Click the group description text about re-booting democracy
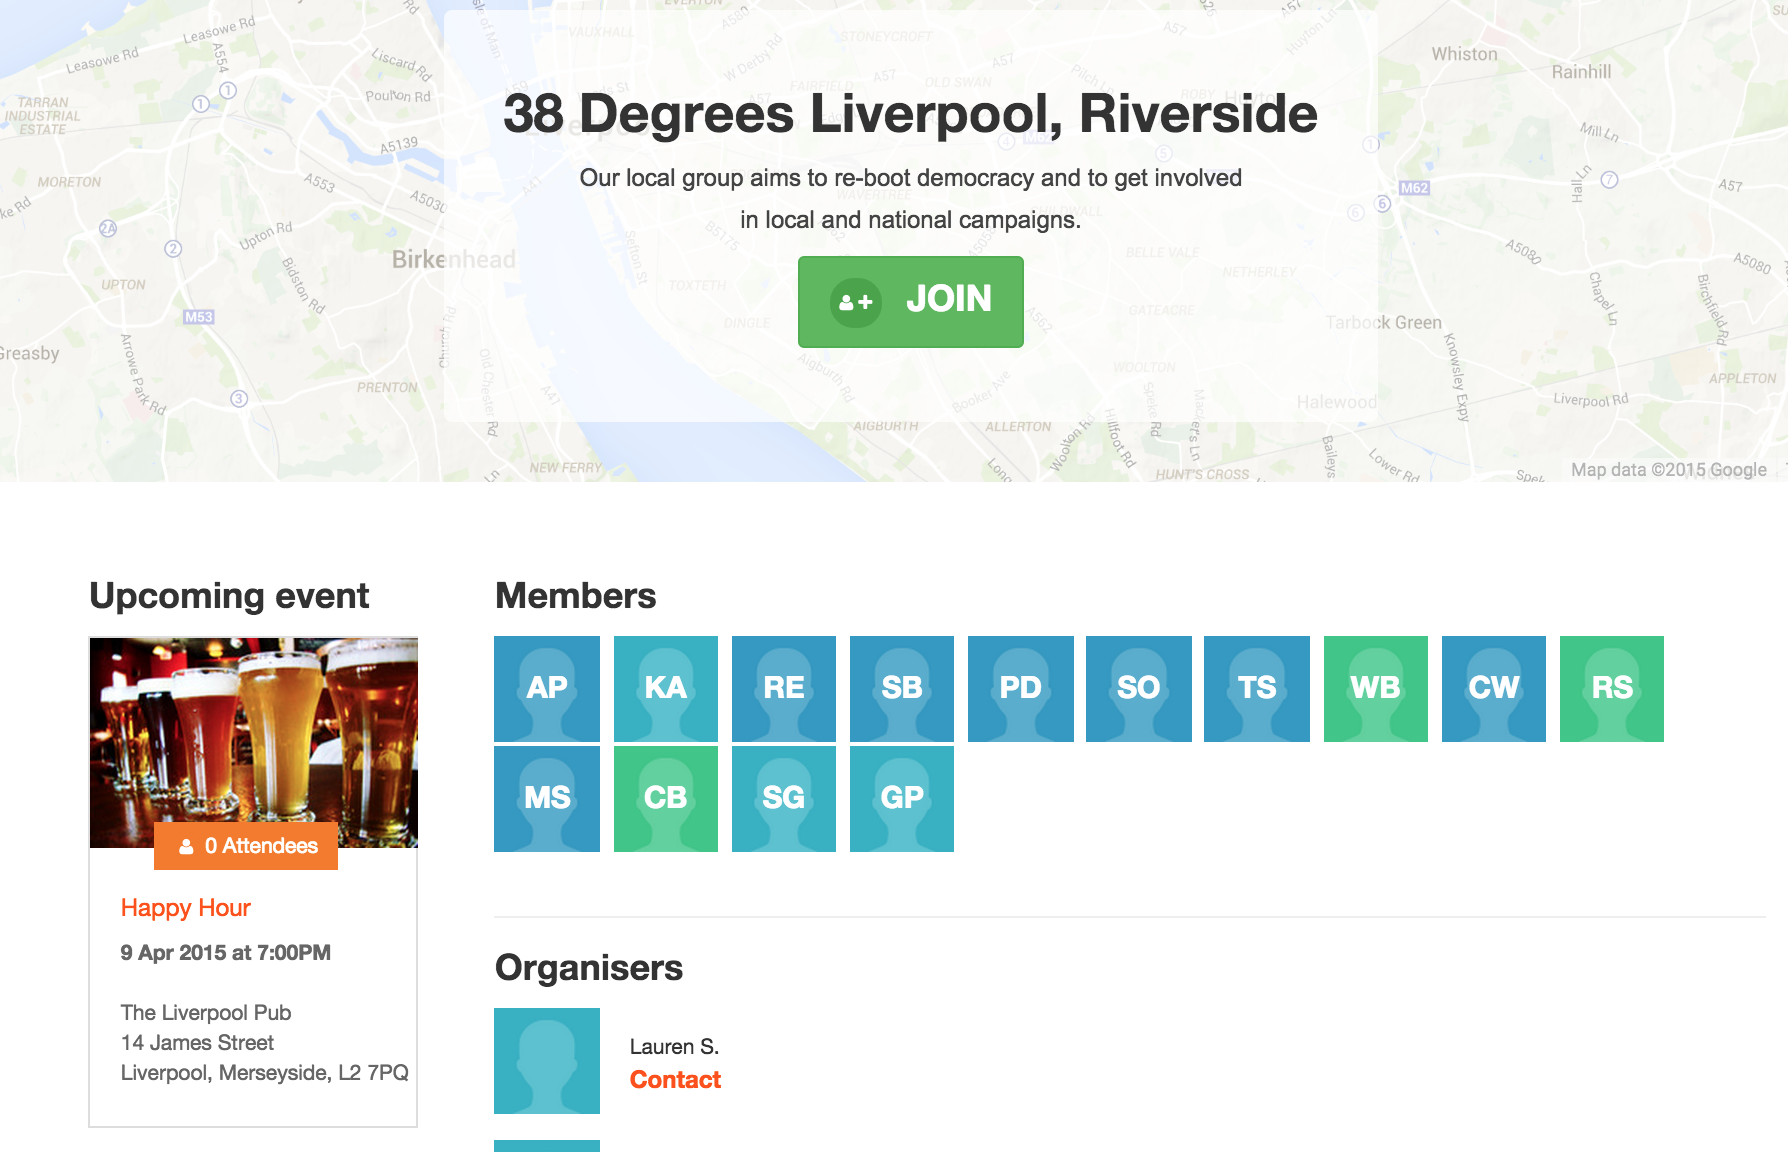 pyautogui.click(x=910, y=199)
